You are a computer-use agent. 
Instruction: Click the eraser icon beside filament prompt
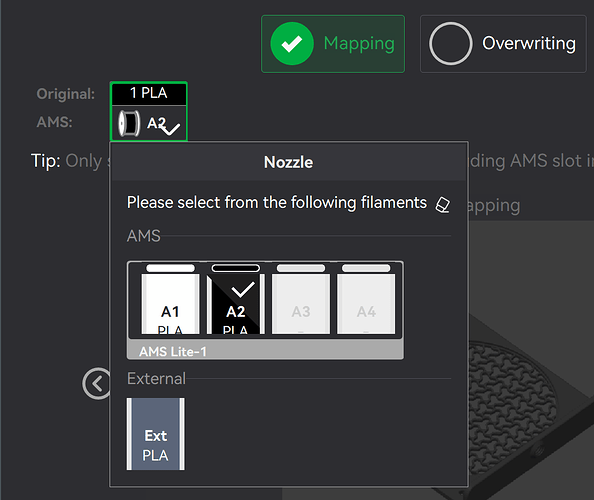point(442,205)
